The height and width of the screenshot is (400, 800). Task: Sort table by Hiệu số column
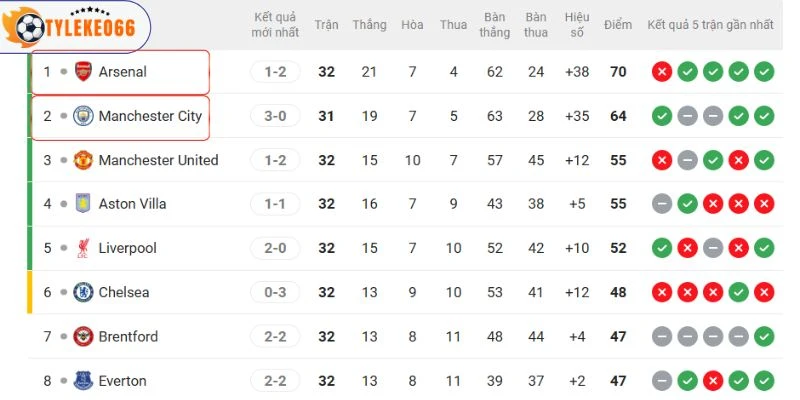tap(577, 24)
